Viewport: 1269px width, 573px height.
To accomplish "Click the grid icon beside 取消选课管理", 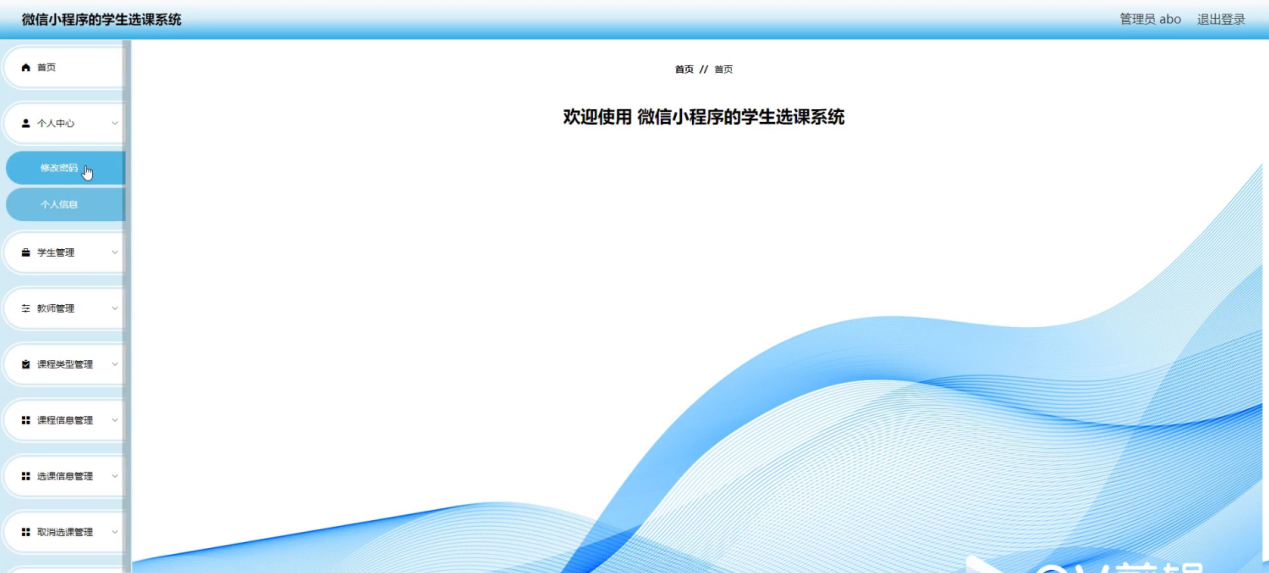I will tap(26, 533).
